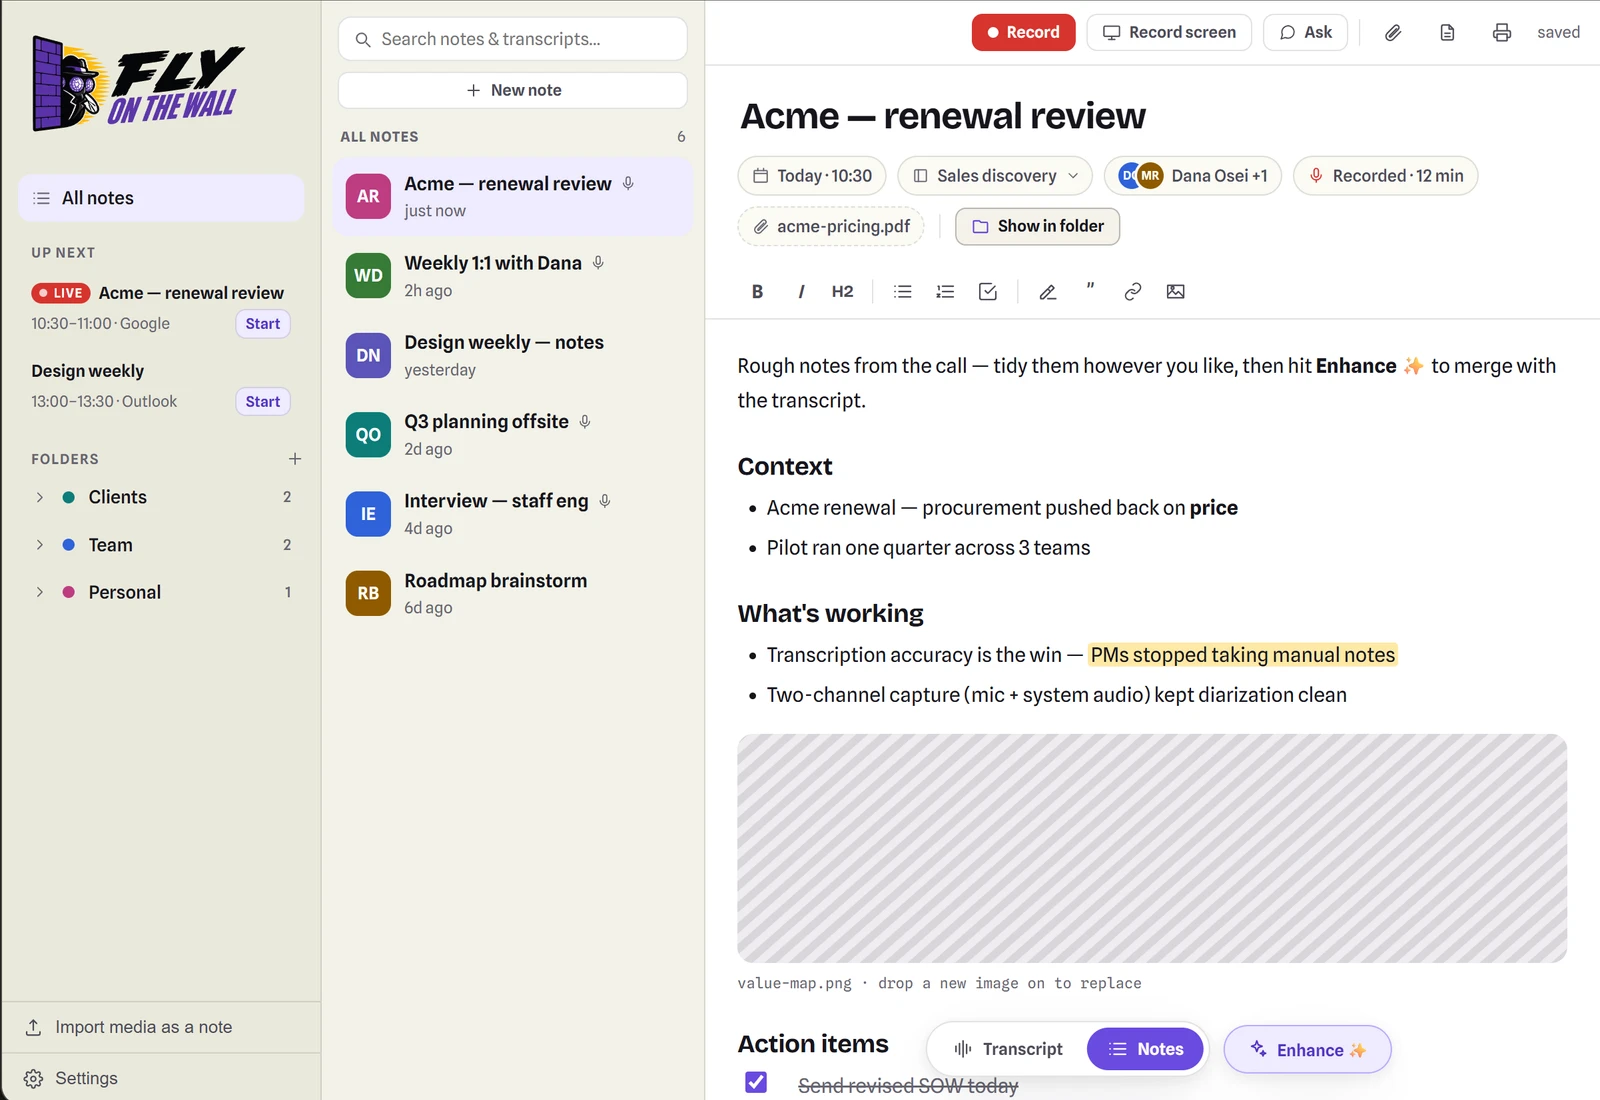1600x1100 pixels.
Task: Click the Record screen button
Action: click(1169, 33)
